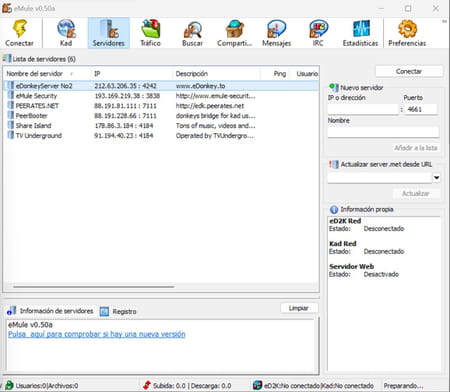Viewport: 450px width, 392px height.
Task: Click Usuarios:0|Archivos:0 in status bar
Action: tap(47, 386)
